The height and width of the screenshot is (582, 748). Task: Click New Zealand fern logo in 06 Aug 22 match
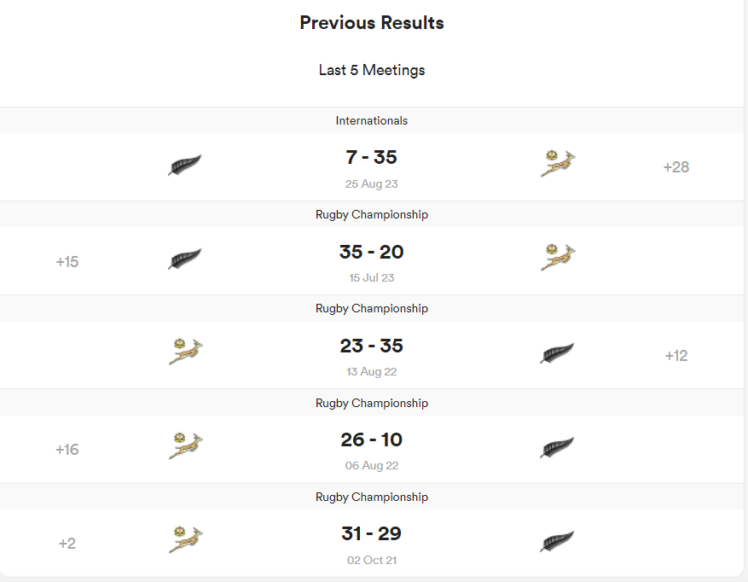pyautogui.click(x=557, y=448)
